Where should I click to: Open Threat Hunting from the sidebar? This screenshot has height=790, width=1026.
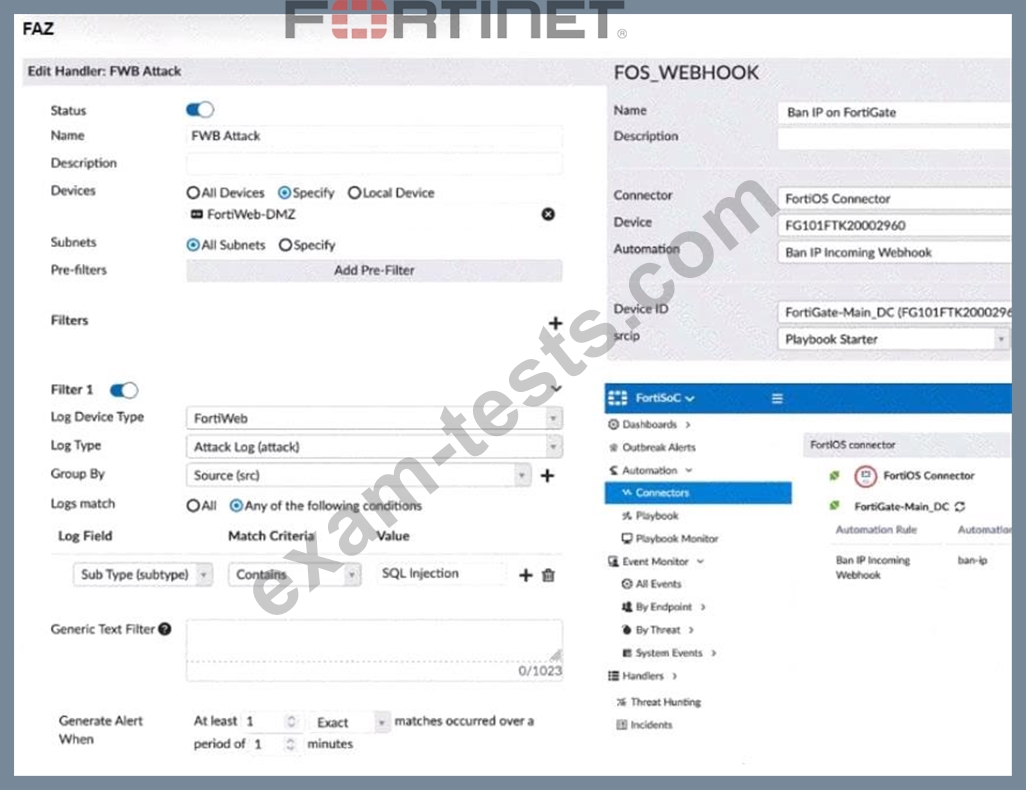click(x=664, y=702)
